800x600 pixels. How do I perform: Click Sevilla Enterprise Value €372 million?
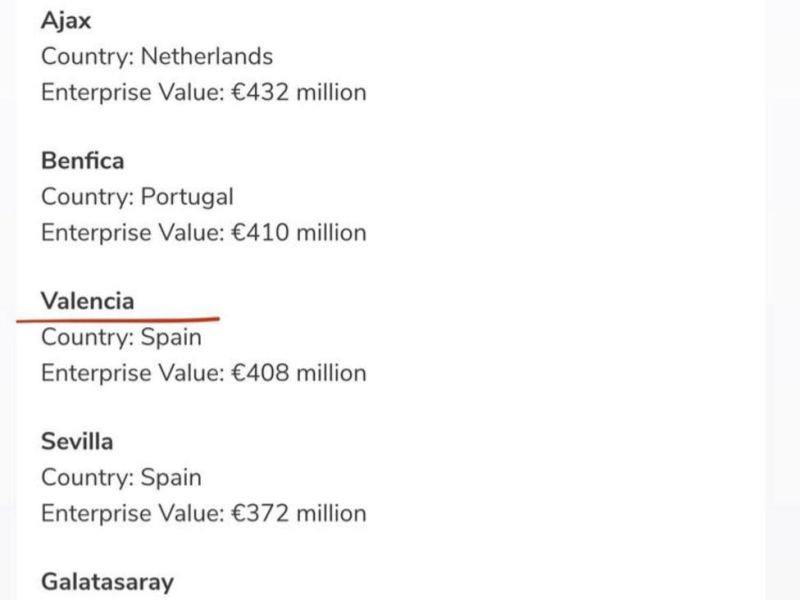pyautogui.click(x=204, y=513)
